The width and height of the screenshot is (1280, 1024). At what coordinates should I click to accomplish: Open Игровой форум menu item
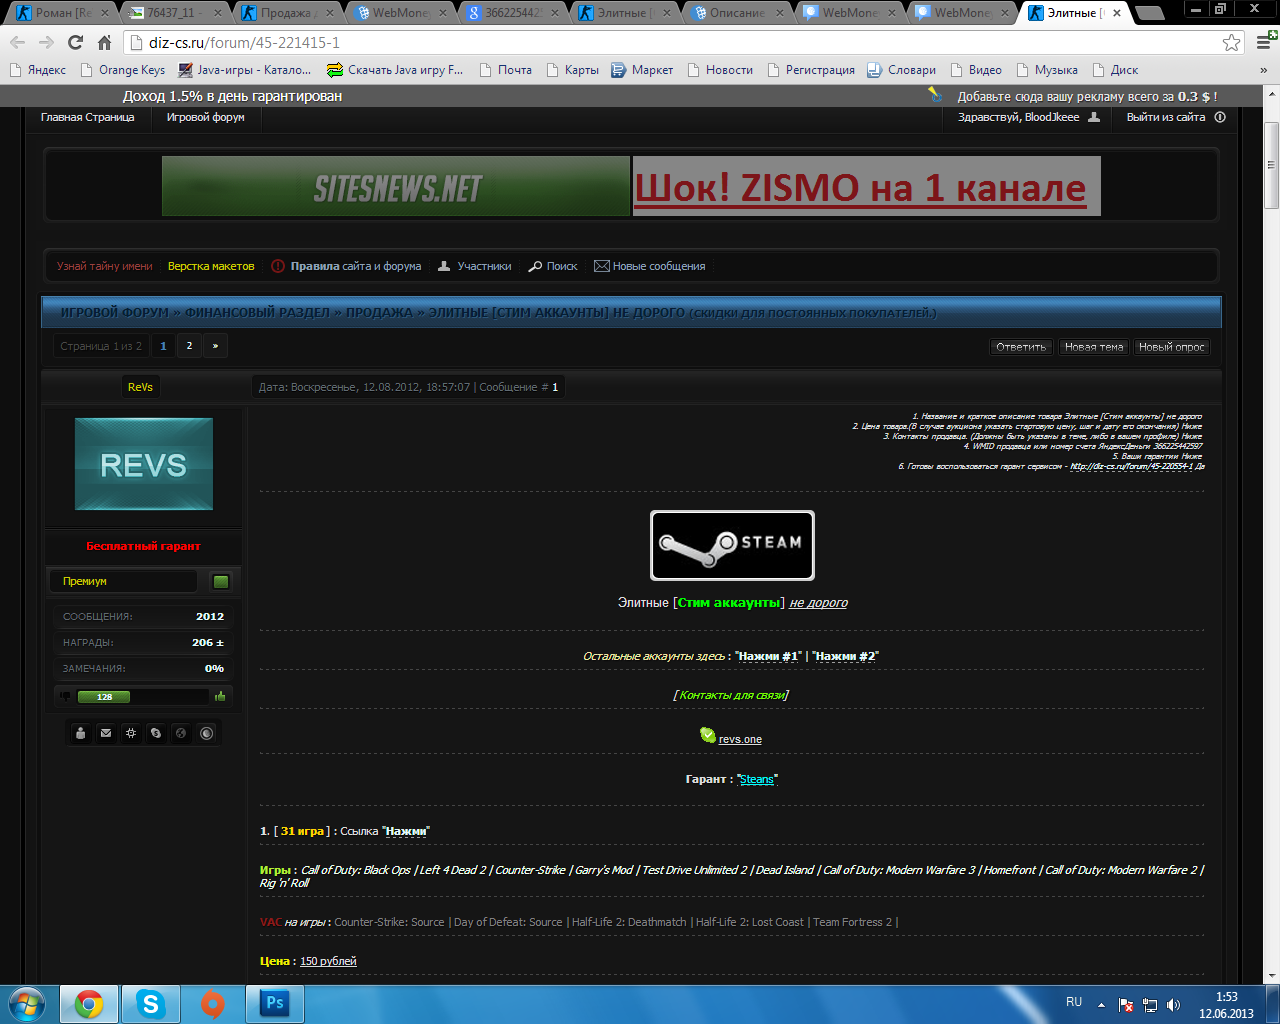point(206,117)
